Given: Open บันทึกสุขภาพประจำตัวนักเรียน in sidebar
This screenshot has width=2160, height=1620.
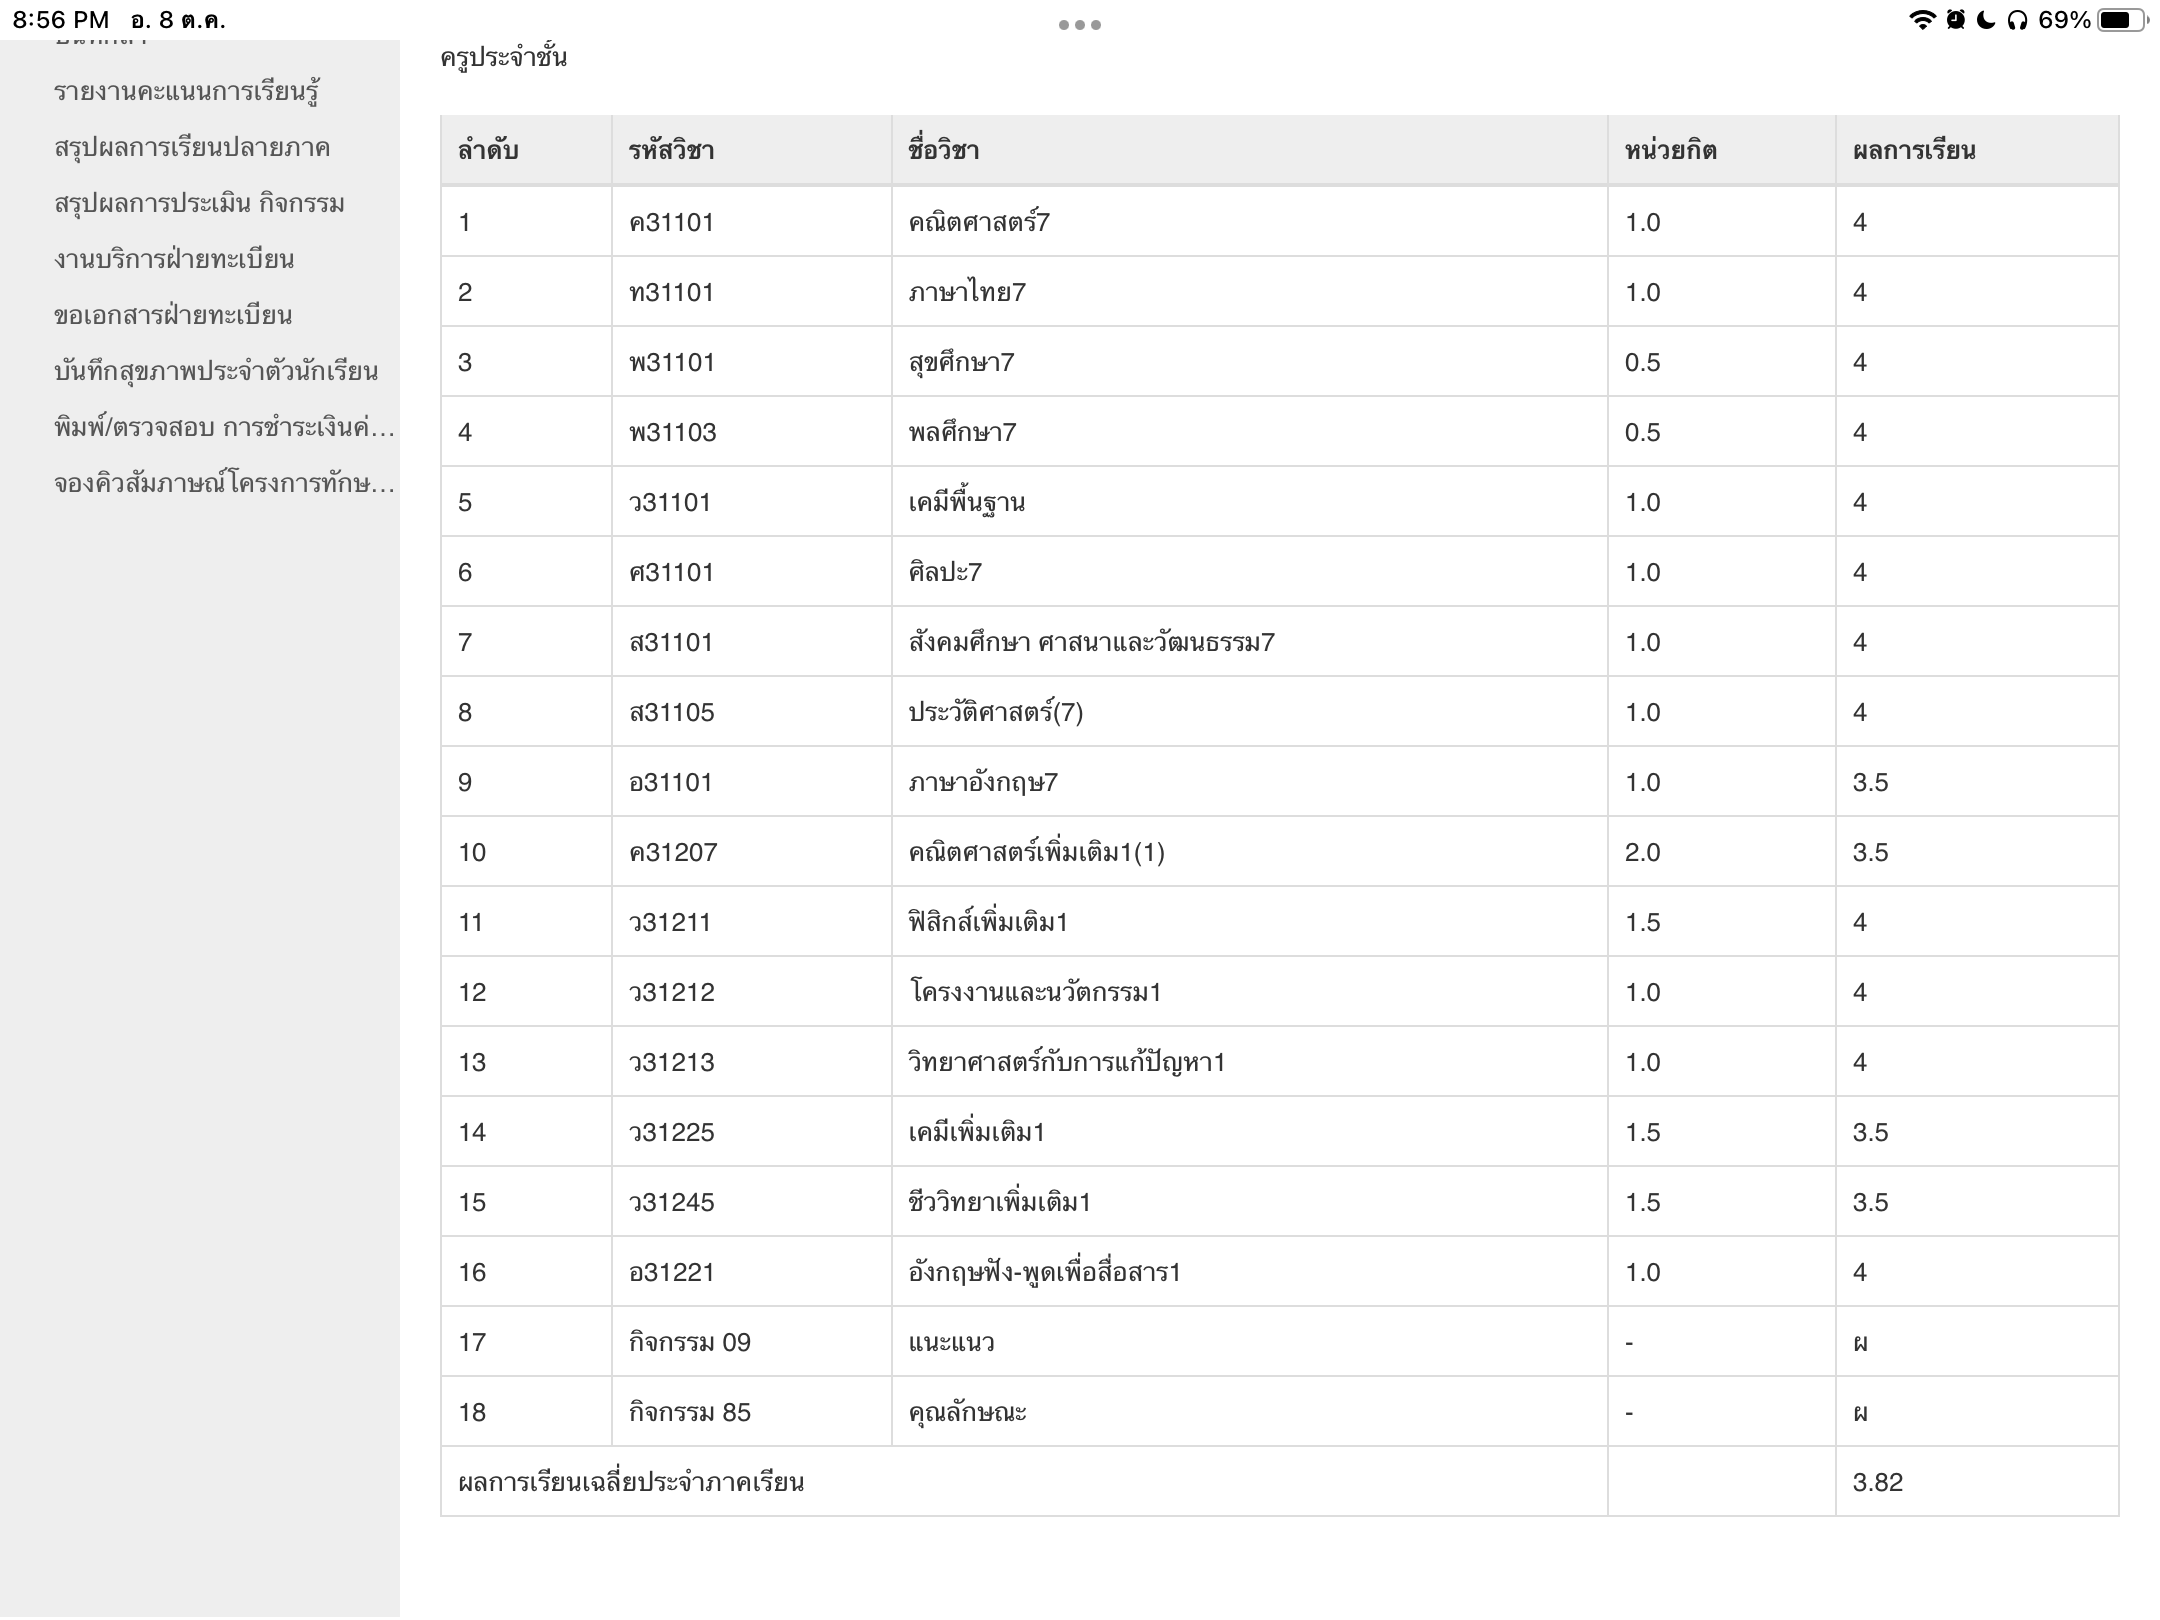Looking at the screenshot, I should (216, 372).
